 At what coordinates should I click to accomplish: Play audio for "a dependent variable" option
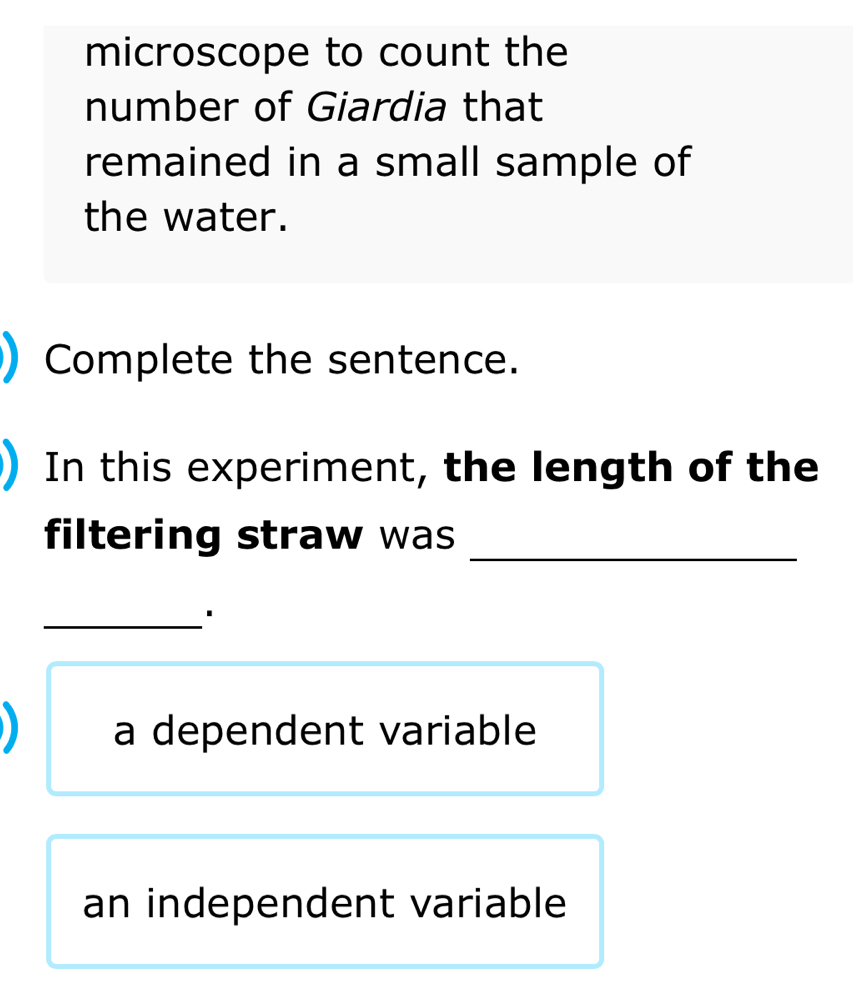point(8,731)
